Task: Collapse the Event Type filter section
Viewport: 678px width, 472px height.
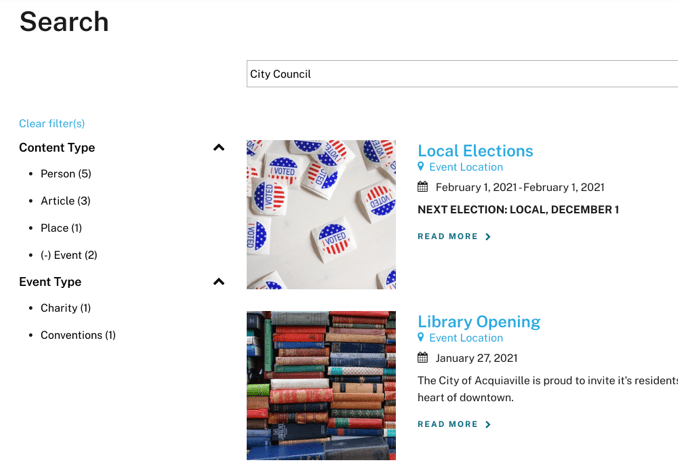Action: pyautogui.click(x=219, y=282)
